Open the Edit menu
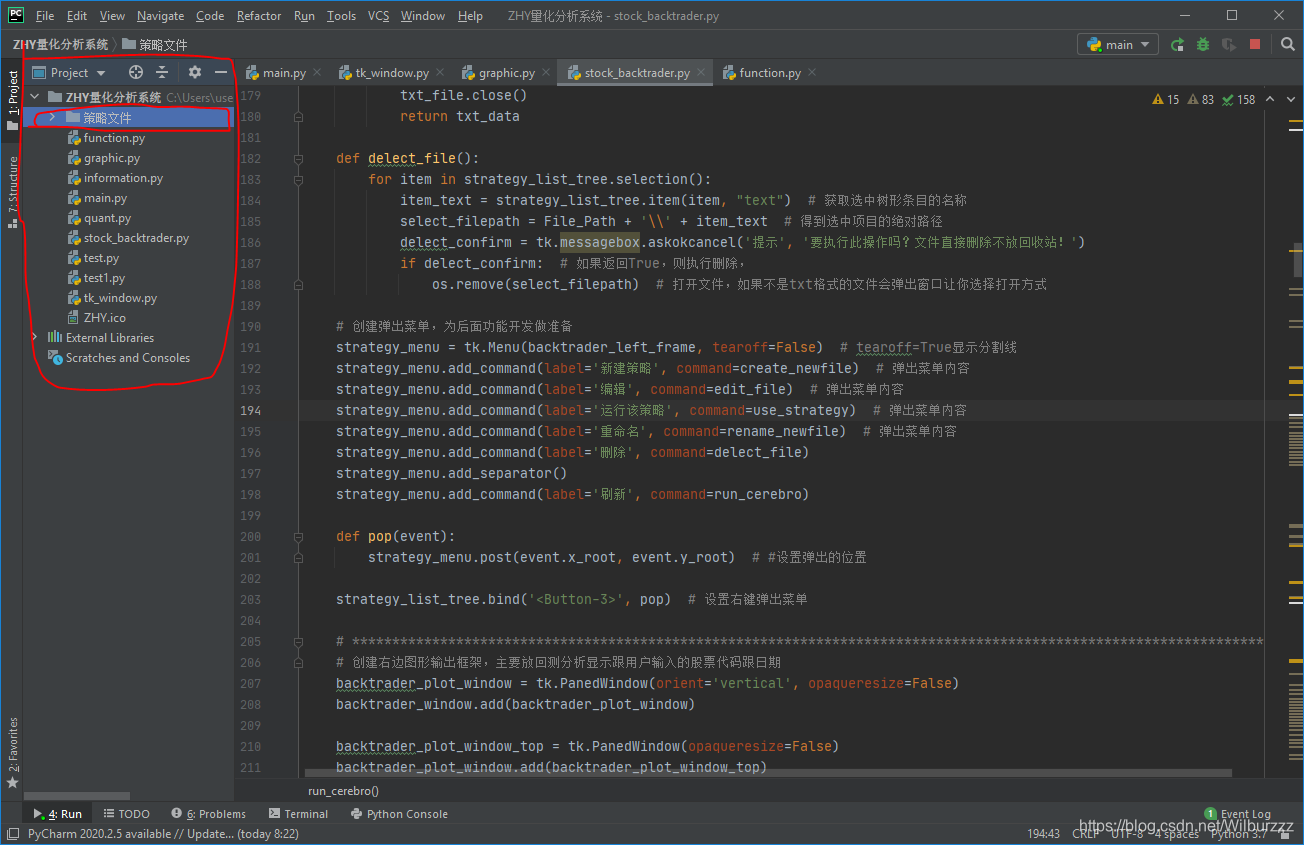The height and width of the screenshot is (845, 1304). 77,16
